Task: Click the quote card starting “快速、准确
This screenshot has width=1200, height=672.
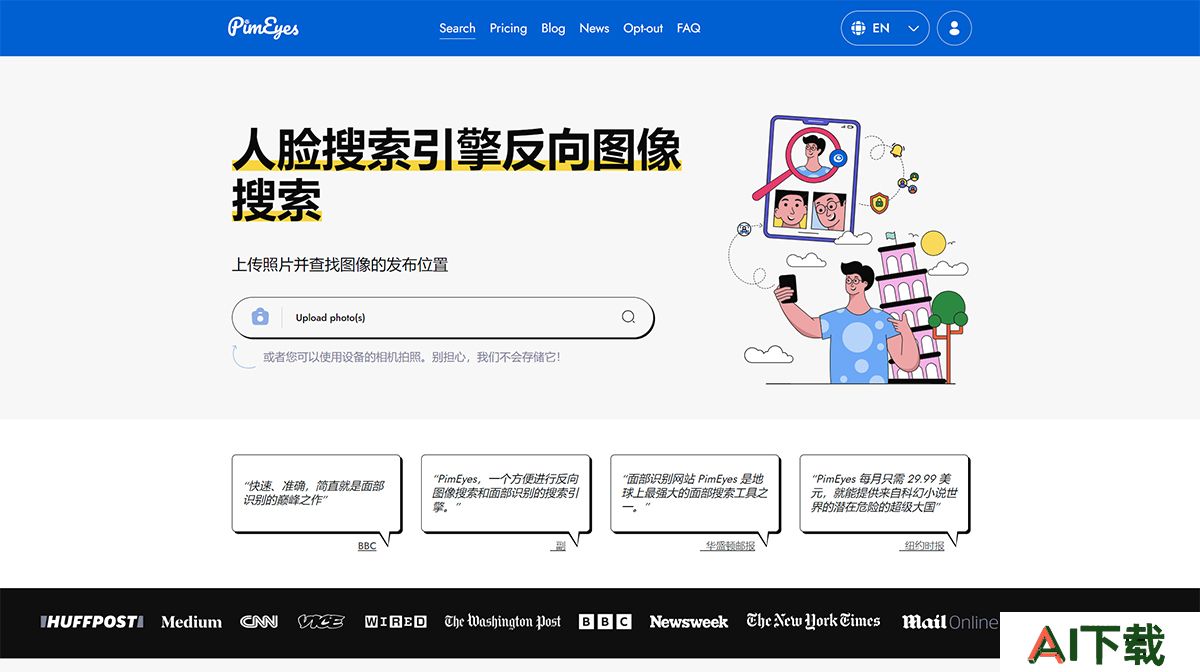Action: coord(316,493)
